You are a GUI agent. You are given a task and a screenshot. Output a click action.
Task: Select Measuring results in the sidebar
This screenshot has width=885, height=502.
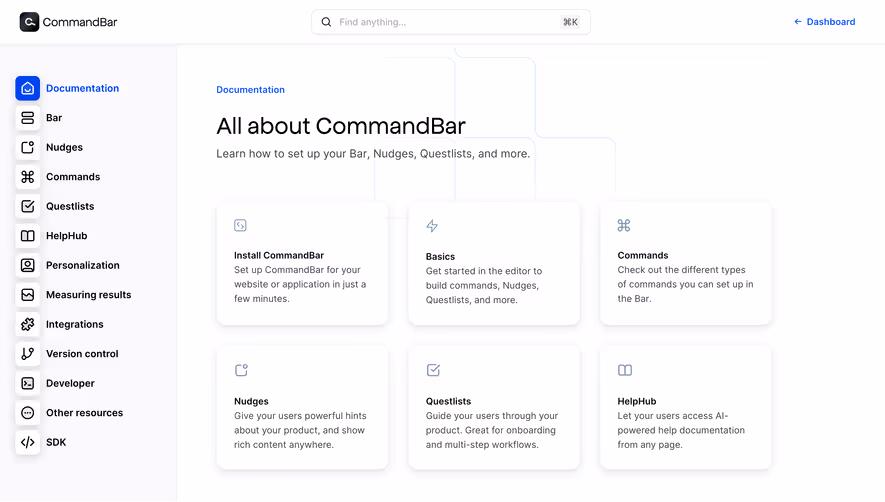coord(89,295)
